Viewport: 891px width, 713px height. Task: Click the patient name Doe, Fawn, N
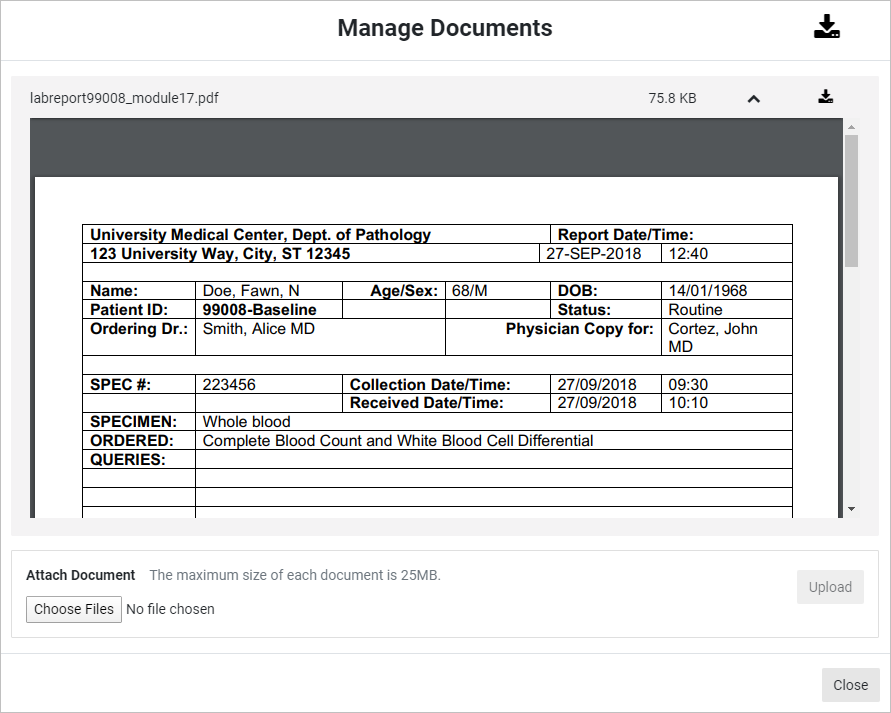pos(251,291)
